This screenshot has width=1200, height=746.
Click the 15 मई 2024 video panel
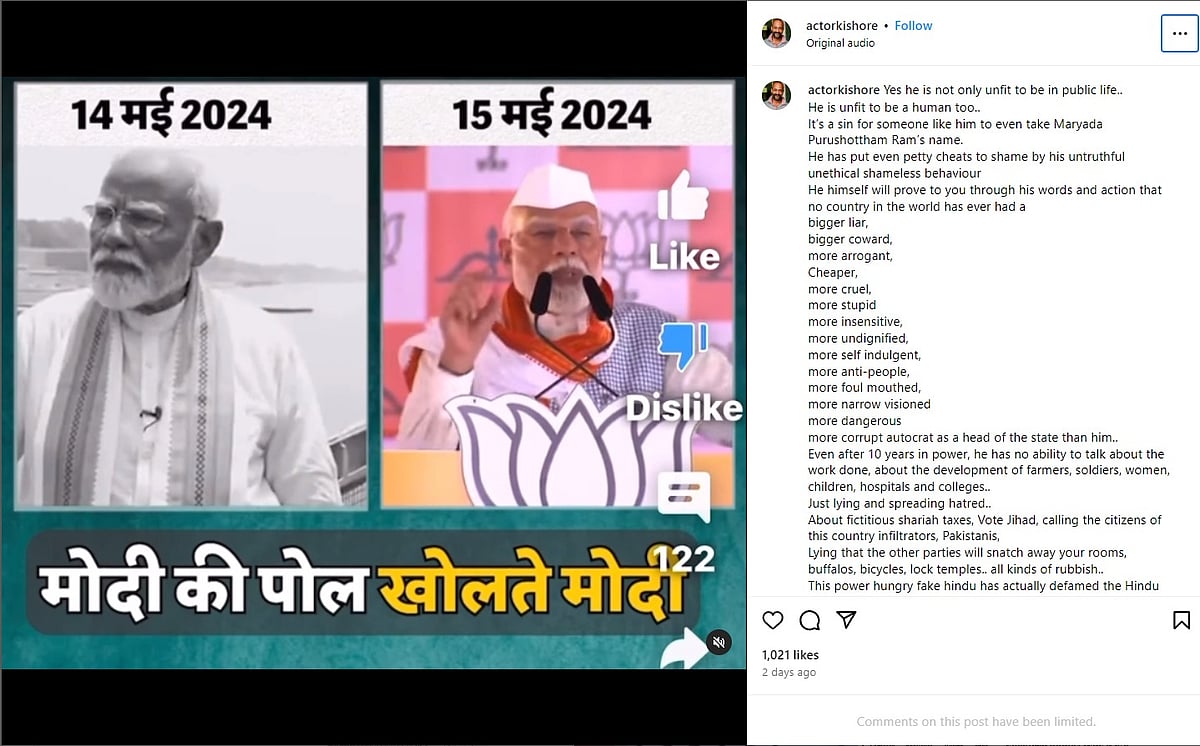557,295
